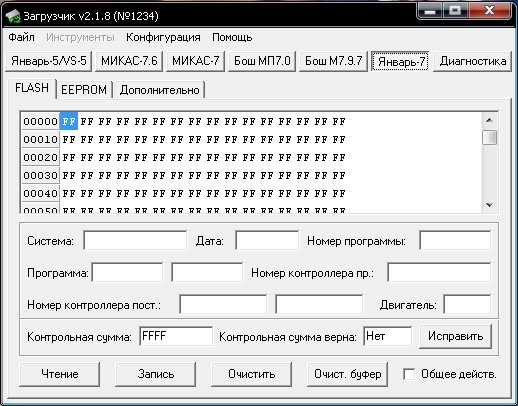This screenshot has width=518, height=406.
Task: Click the hex viewer scroll up arrow
Action: (x=489, y=120)
